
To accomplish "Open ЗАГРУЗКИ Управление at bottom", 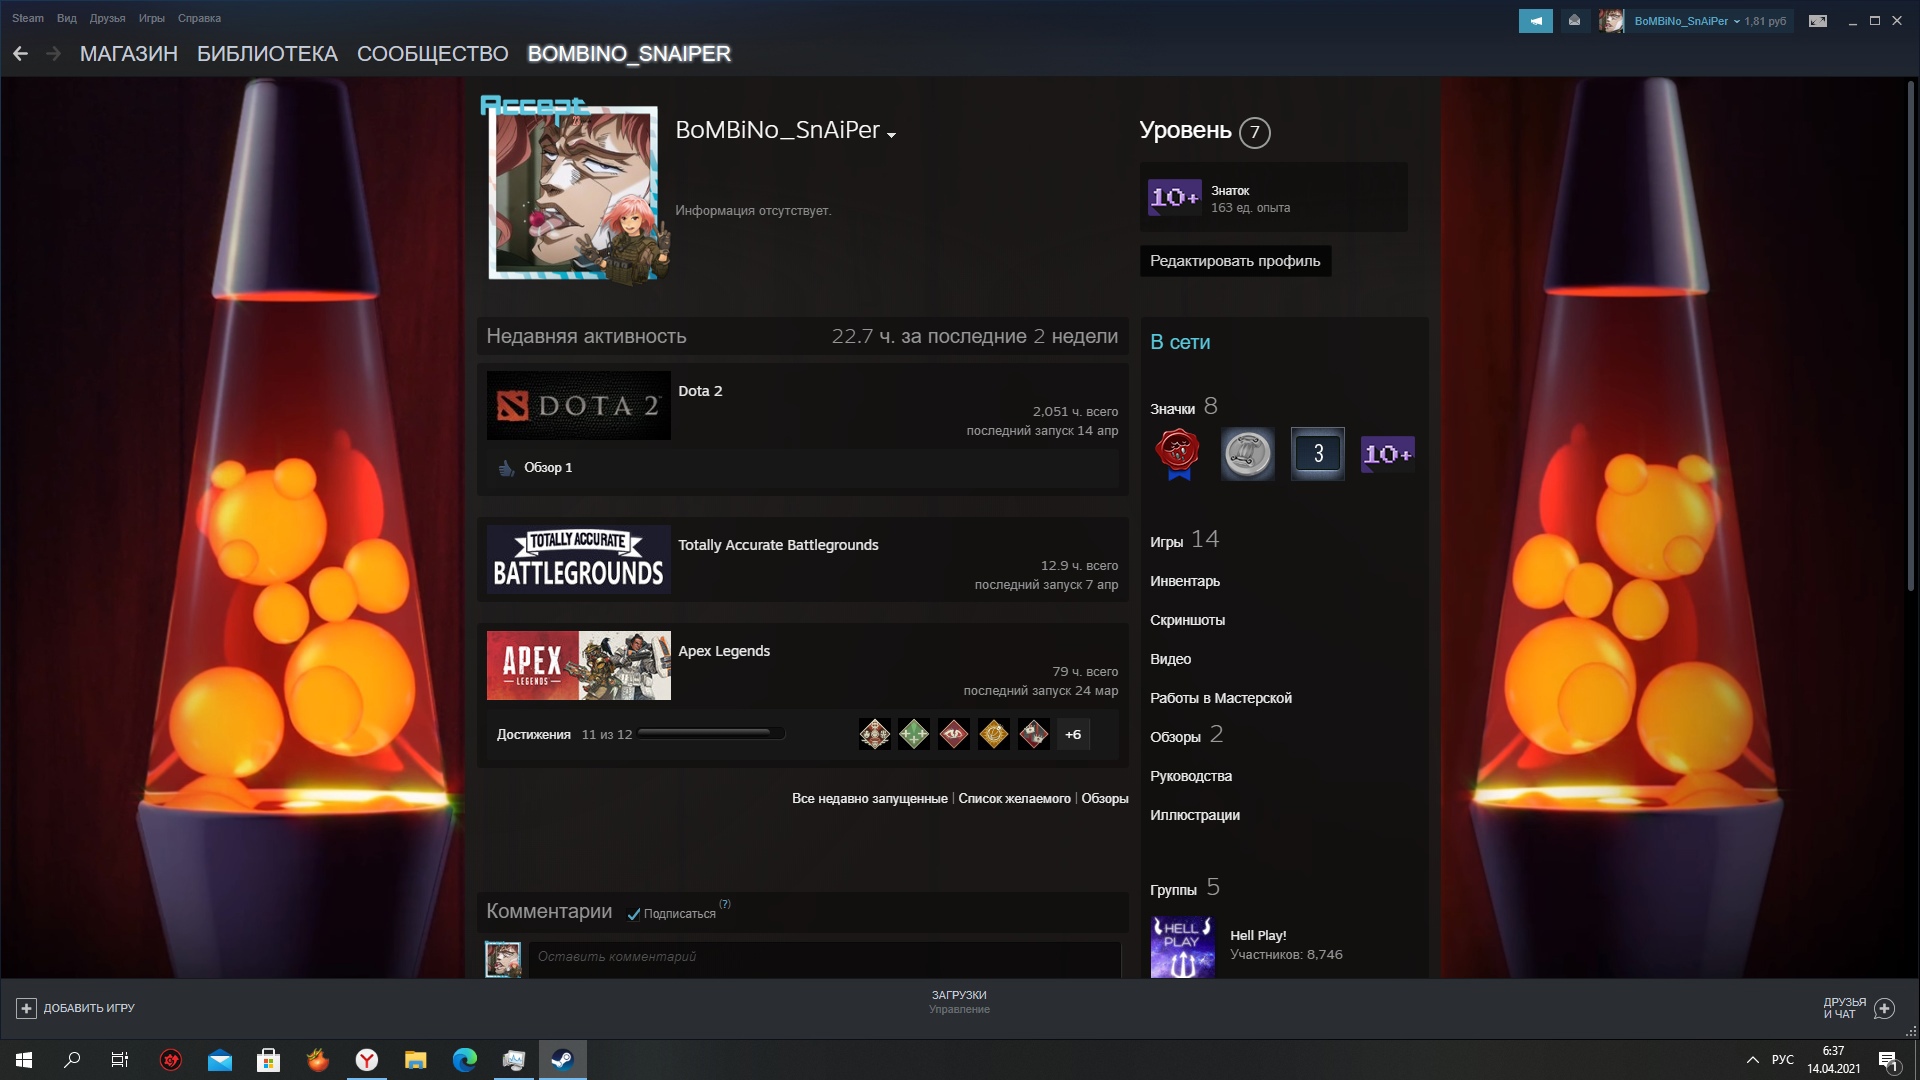I will (959, 1002).
